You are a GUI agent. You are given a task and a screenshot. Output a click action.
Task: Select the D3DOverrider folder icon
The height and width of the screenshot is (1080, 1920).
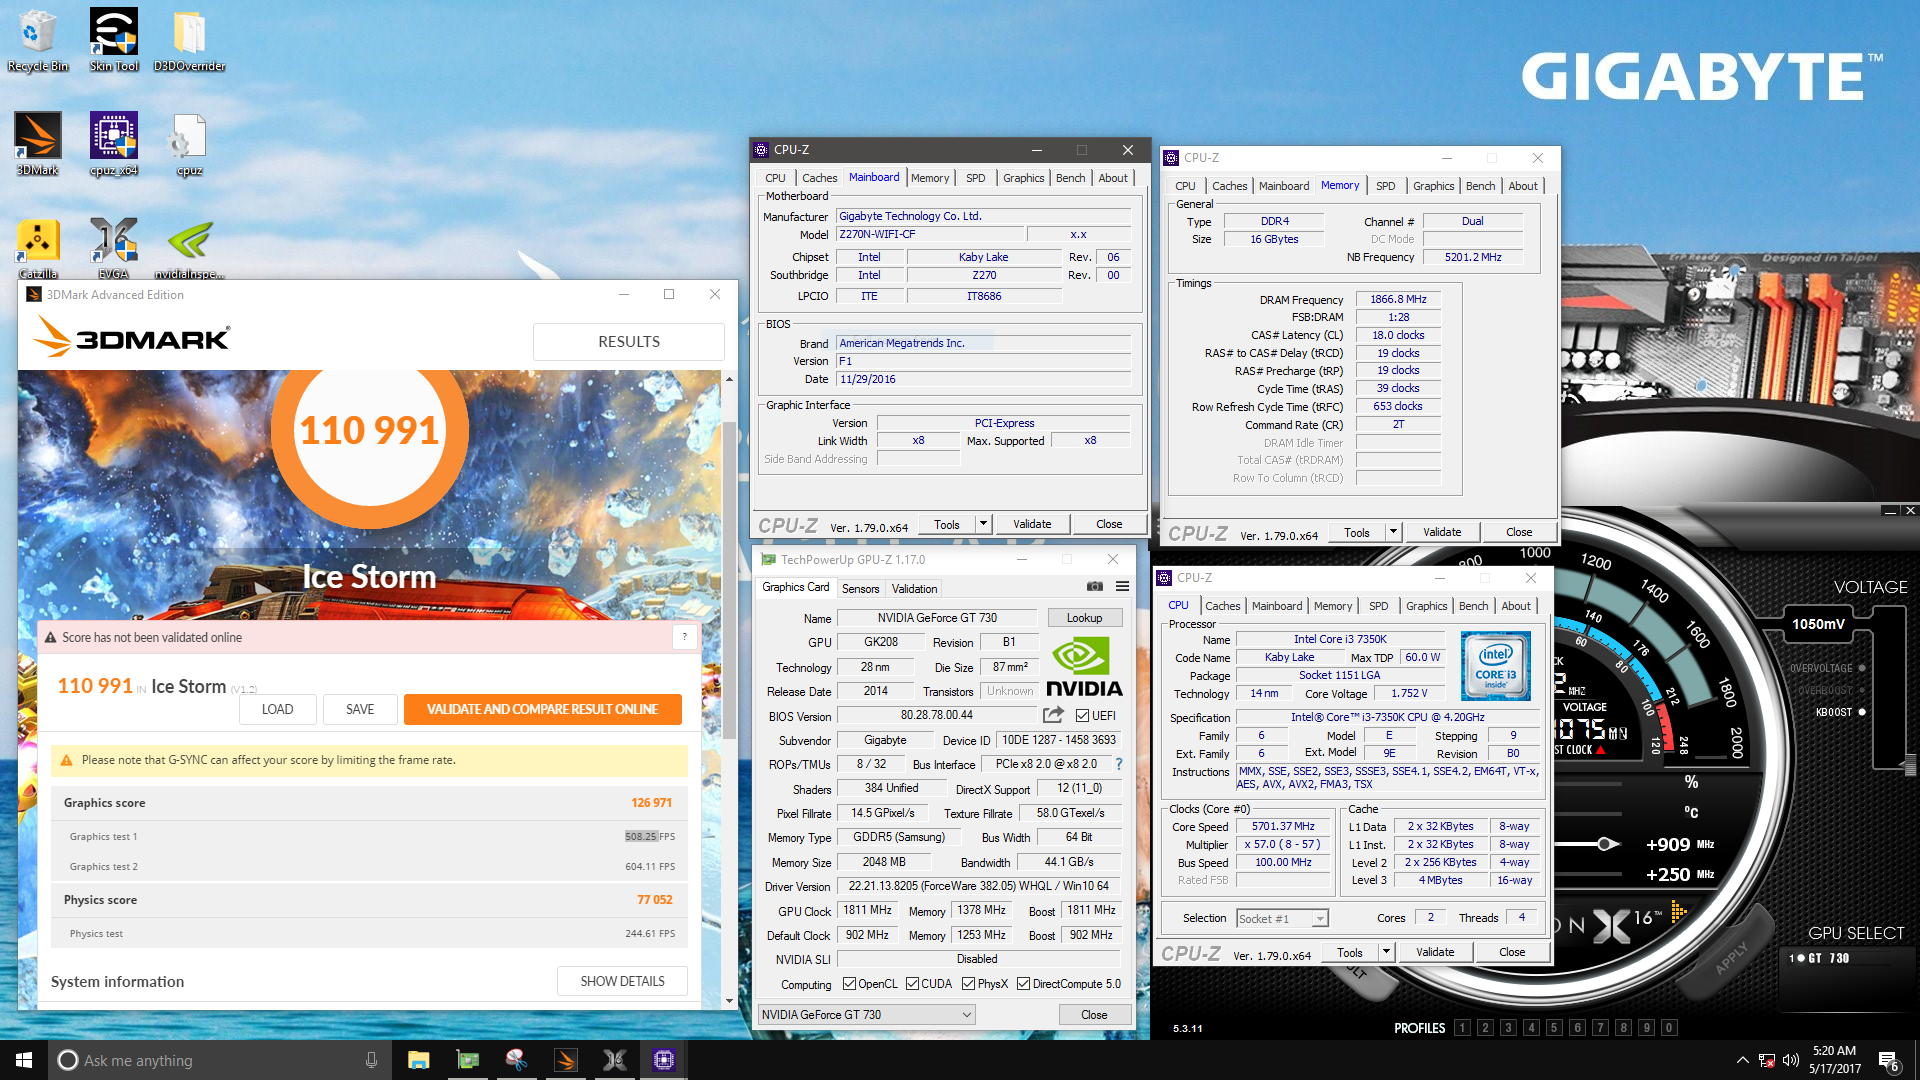[189, 40]
